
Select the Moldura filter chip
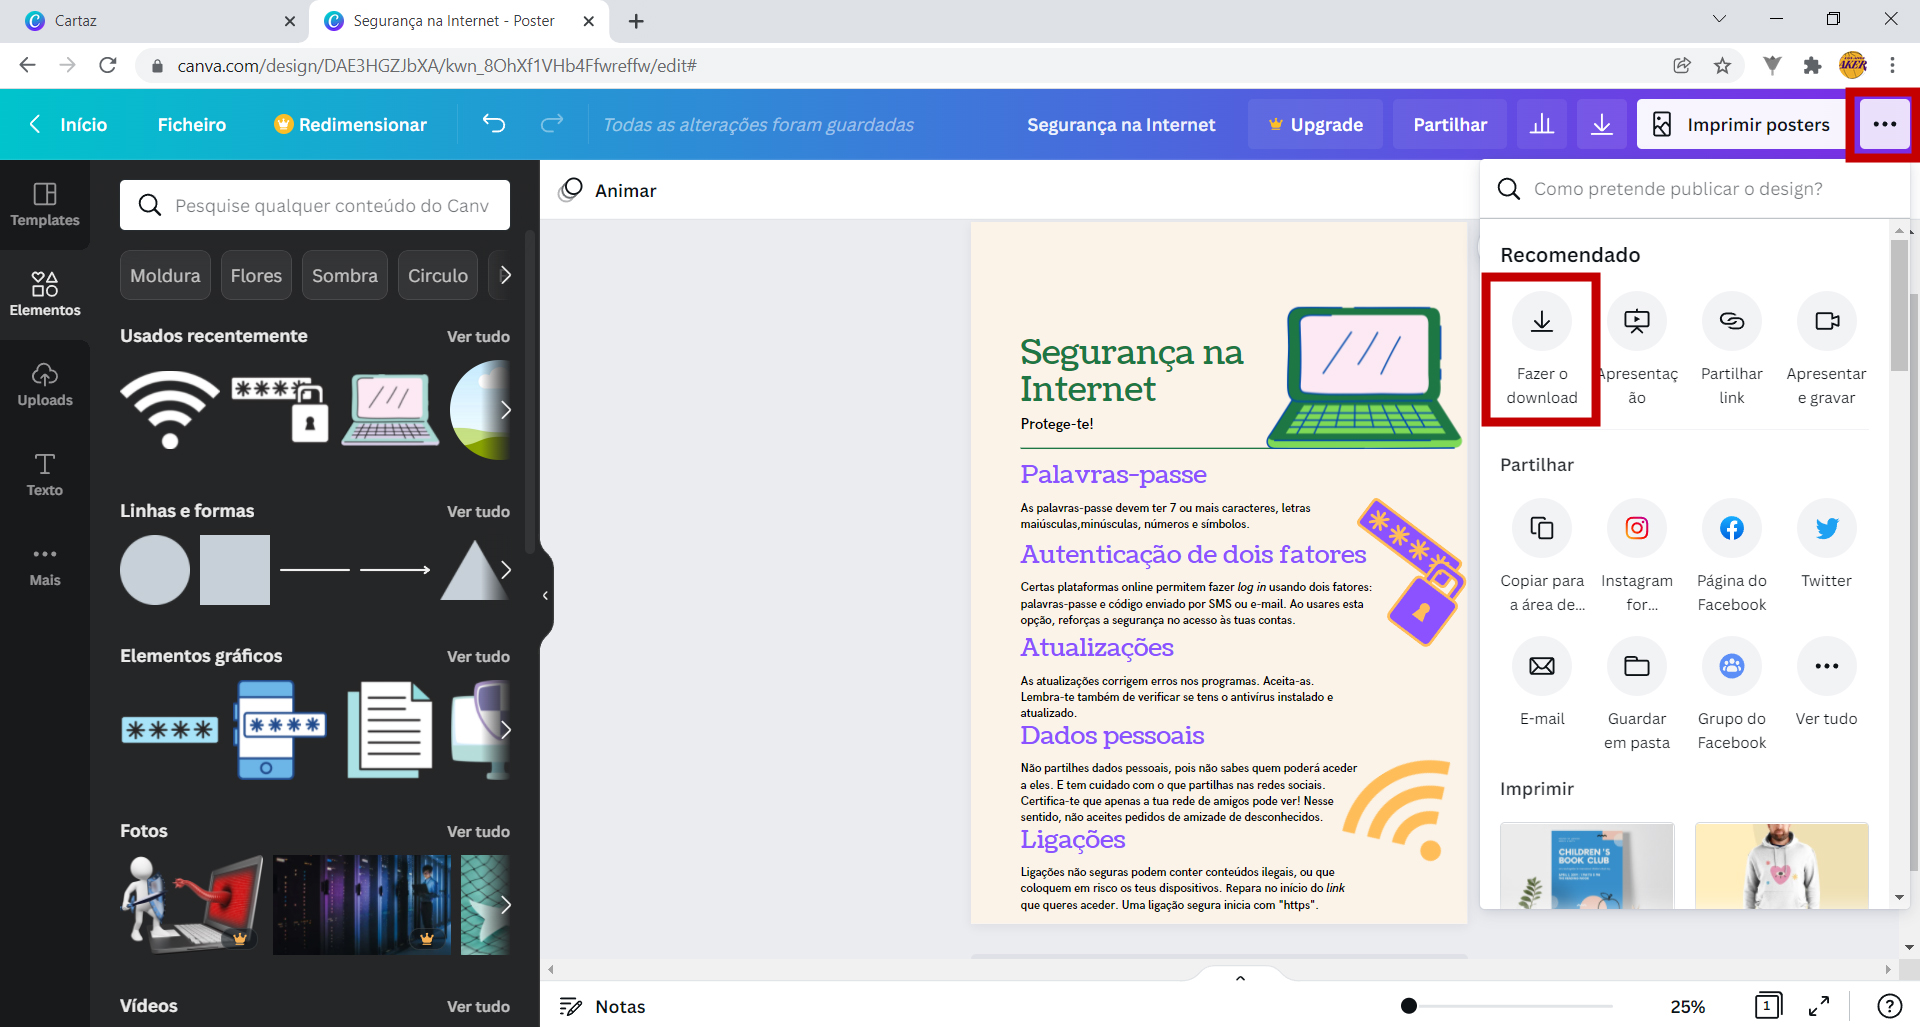click(165, 275)
